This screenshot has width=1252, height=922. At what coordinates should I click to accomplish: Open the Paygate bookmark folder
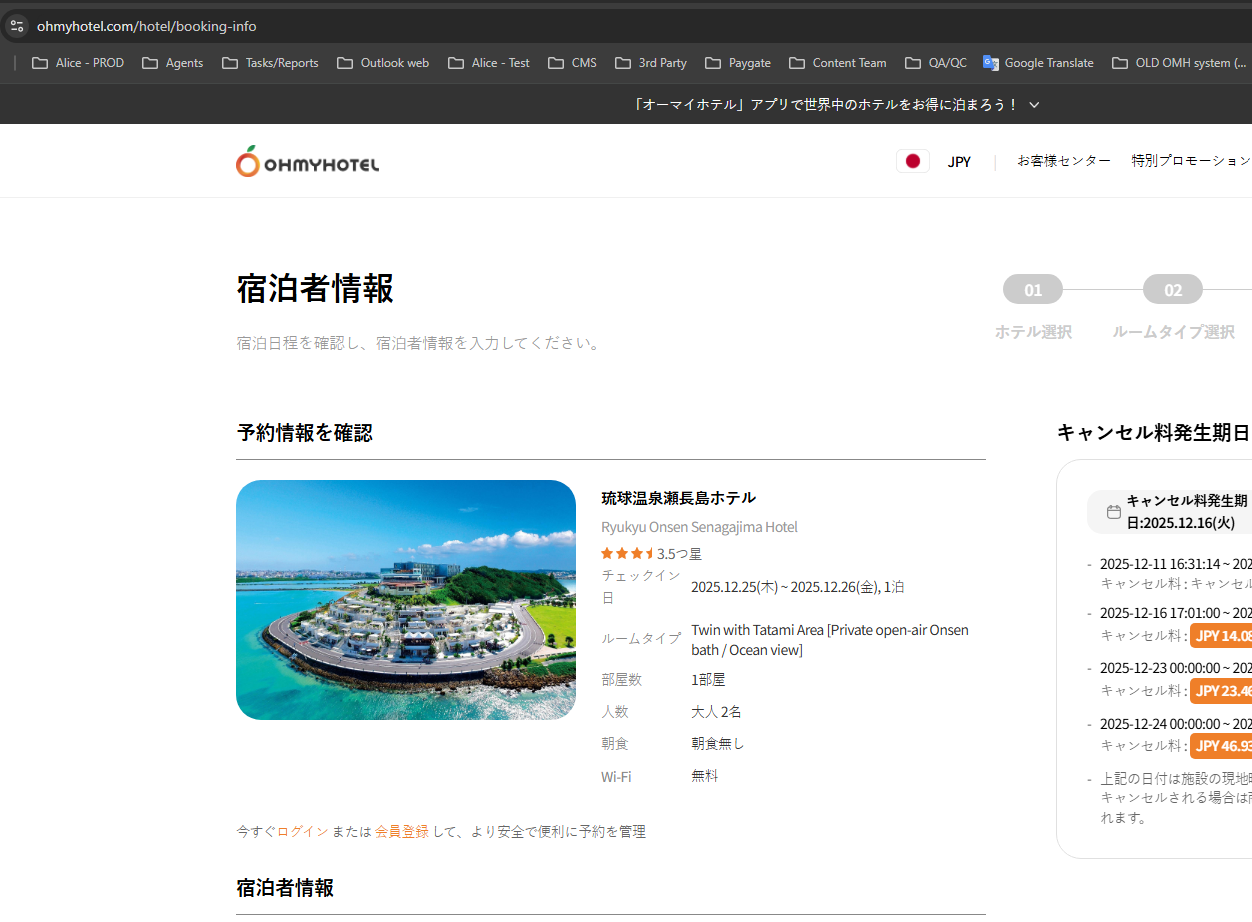(738, 63)
